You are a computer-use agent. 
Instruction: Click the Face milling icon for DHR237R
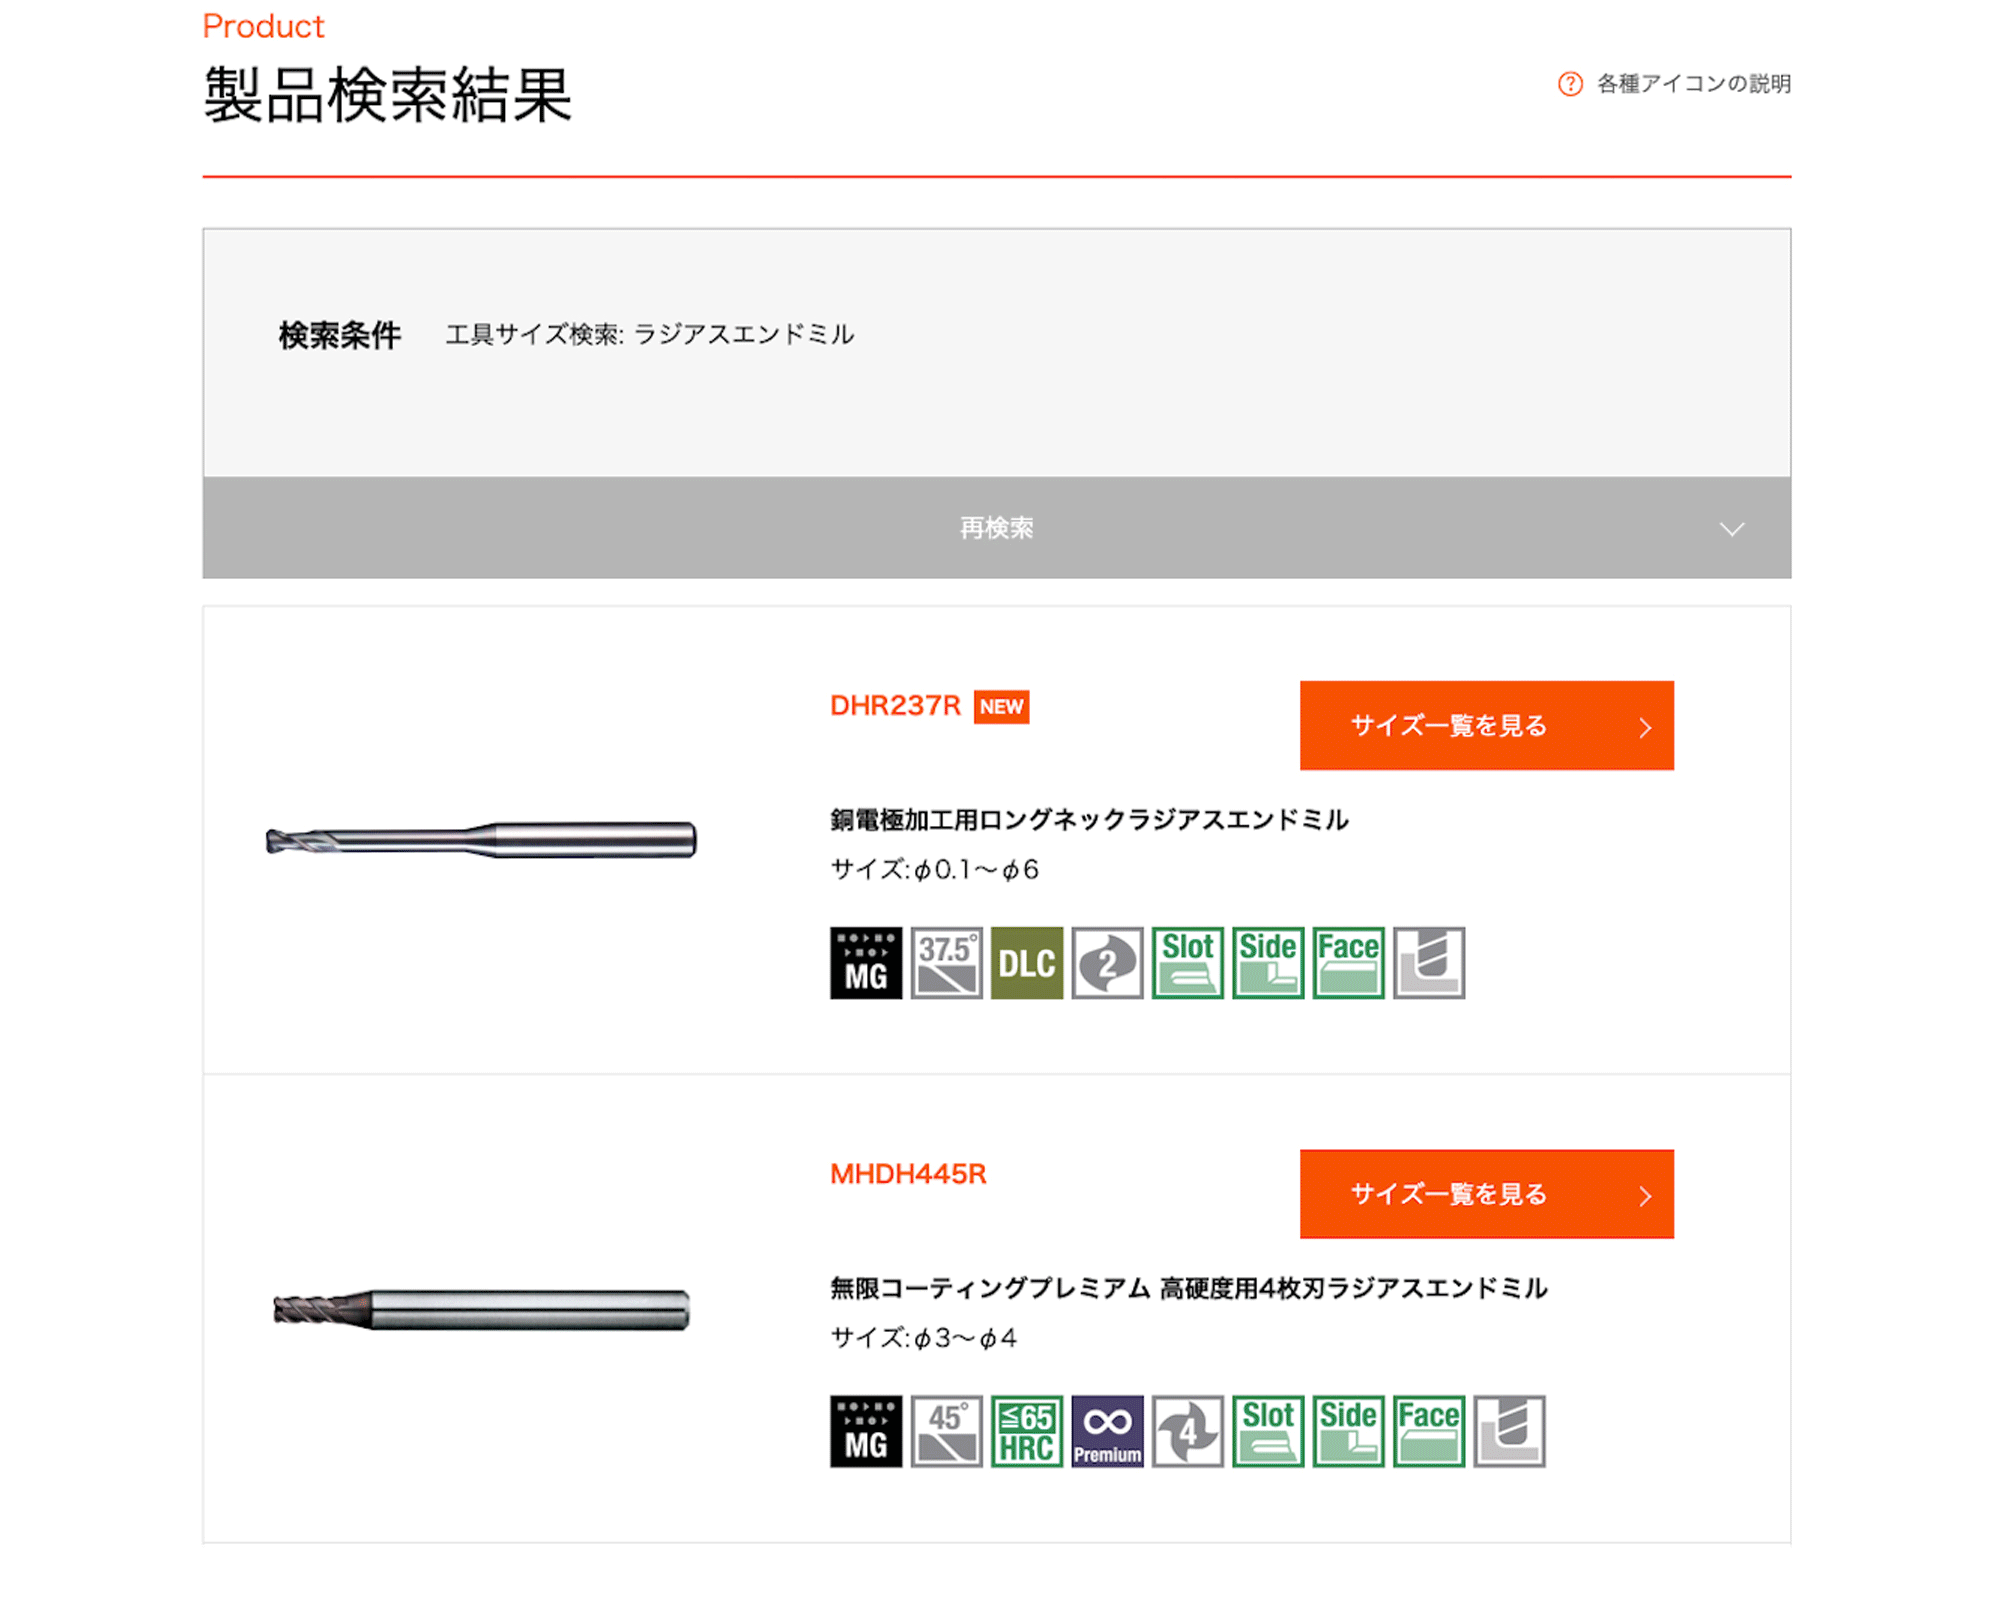point(1348,962)
